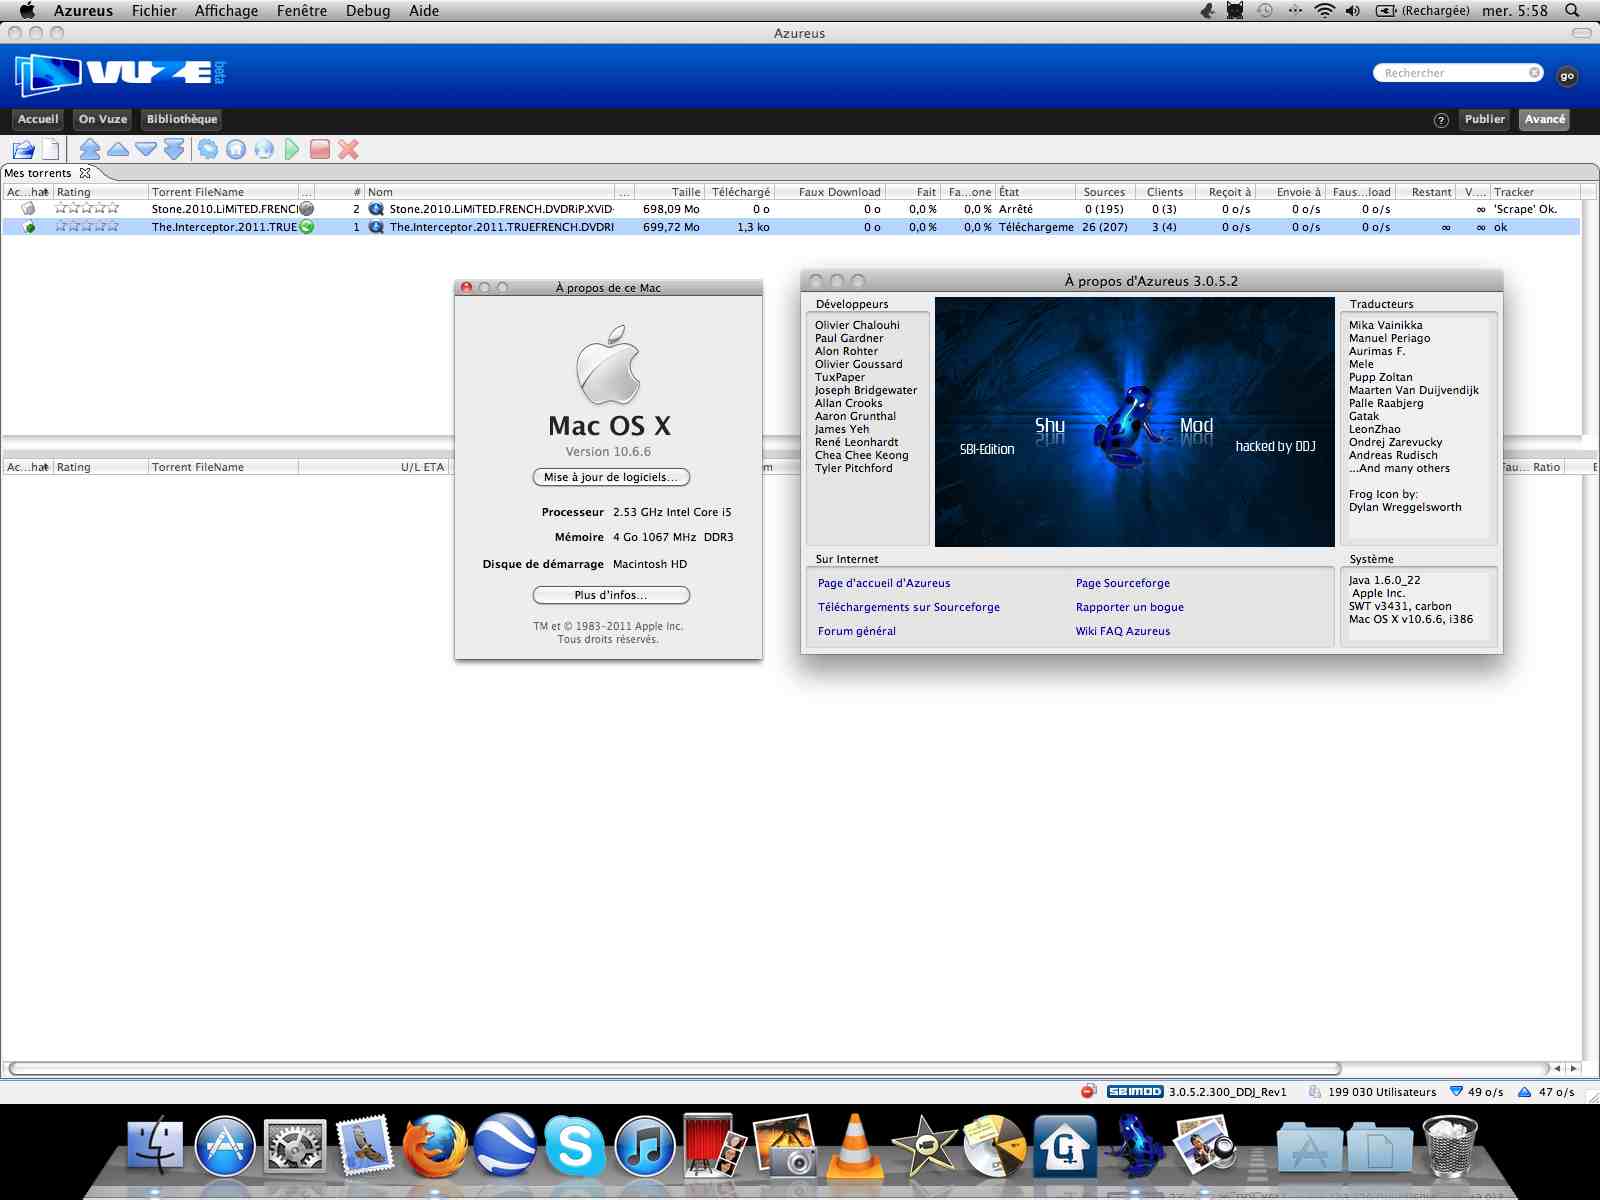Open the Page Sourceforge link

coord(1123,583)
